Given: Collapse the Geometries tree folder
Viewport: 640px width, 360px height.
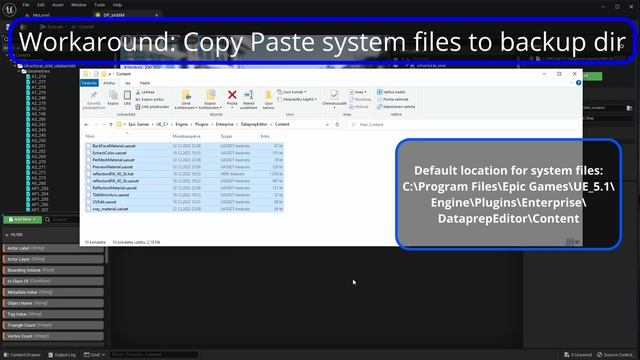Looking at the screenshot, I should coord(19,71).
